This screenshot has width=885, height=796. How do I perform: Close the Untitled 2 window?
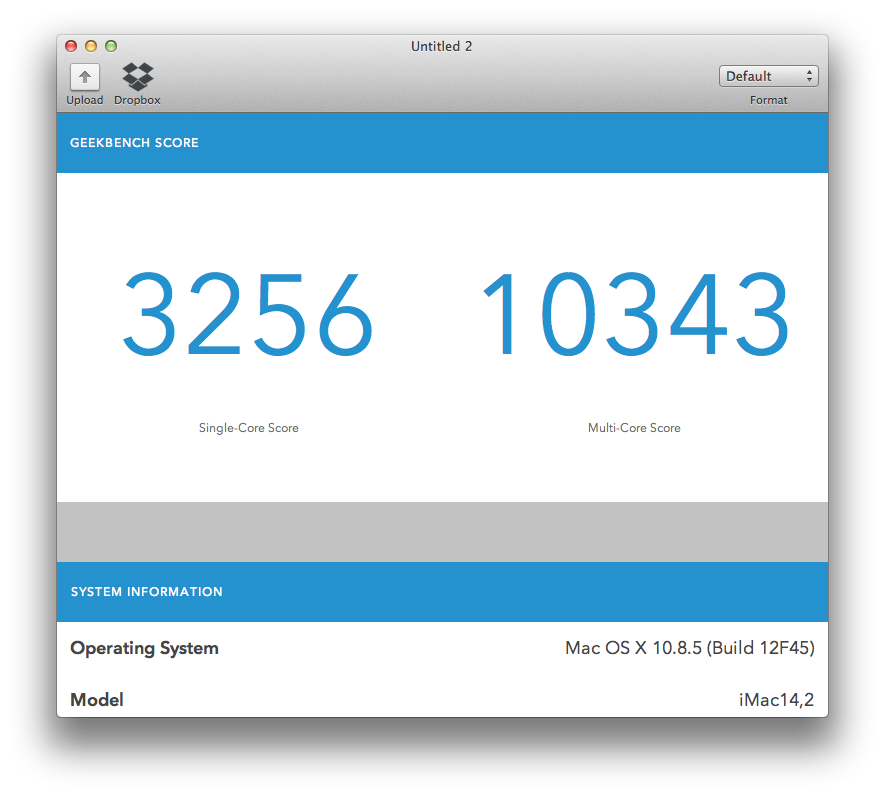tap(71, 46)
